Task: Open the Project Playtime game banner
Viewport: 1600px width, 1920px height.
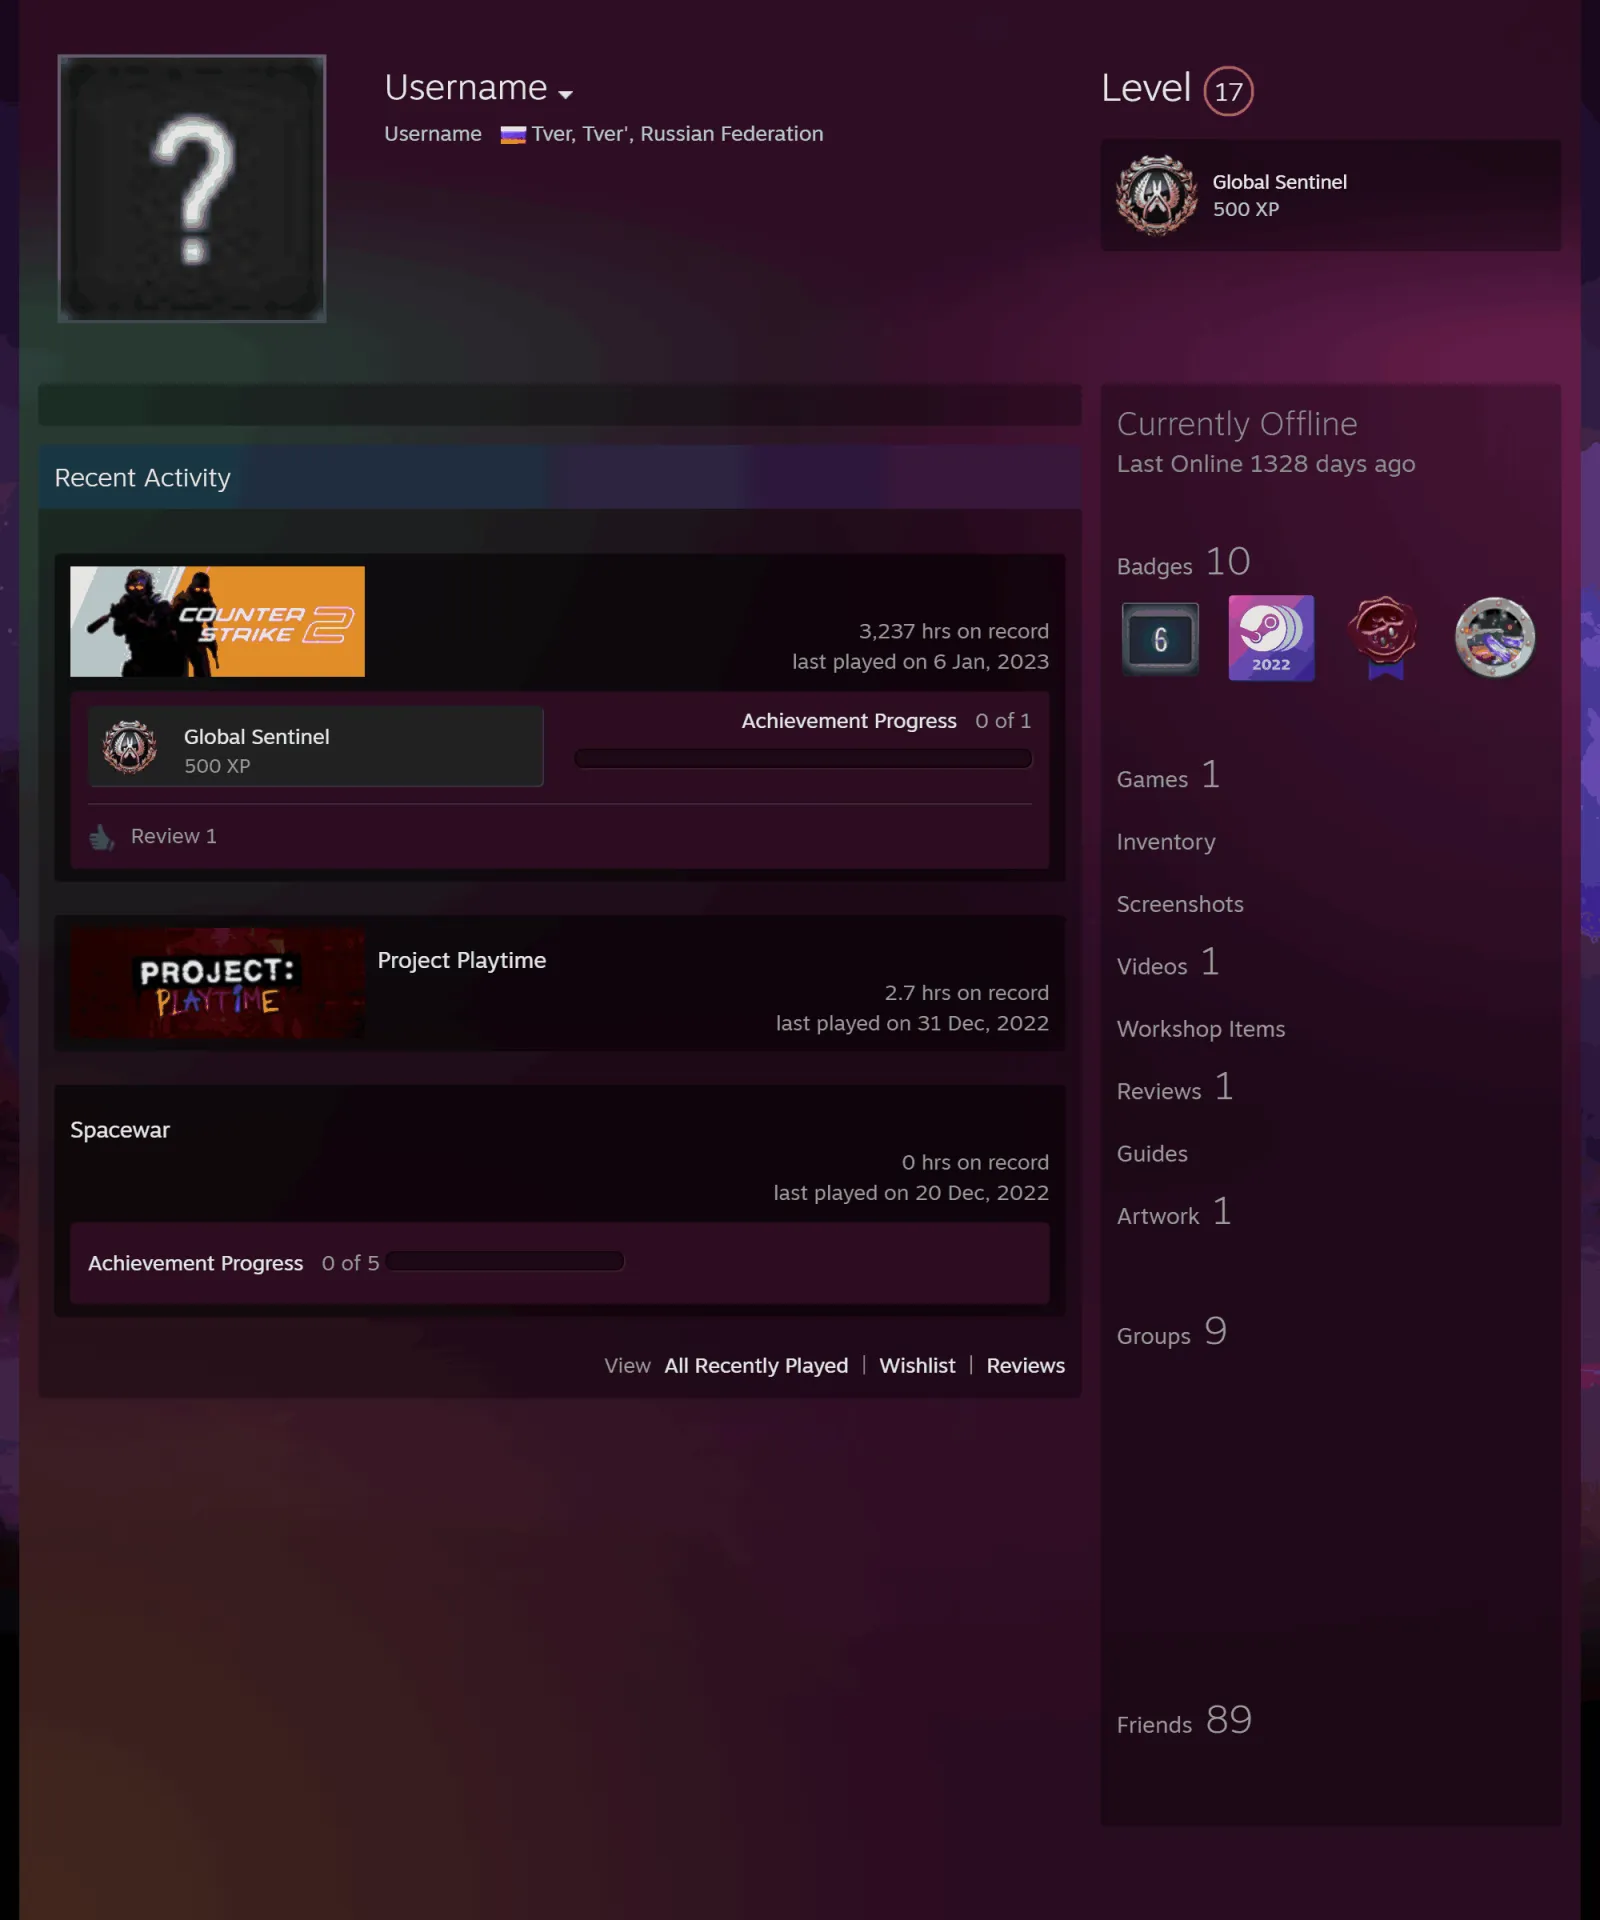Action: [x=217, y=983]
